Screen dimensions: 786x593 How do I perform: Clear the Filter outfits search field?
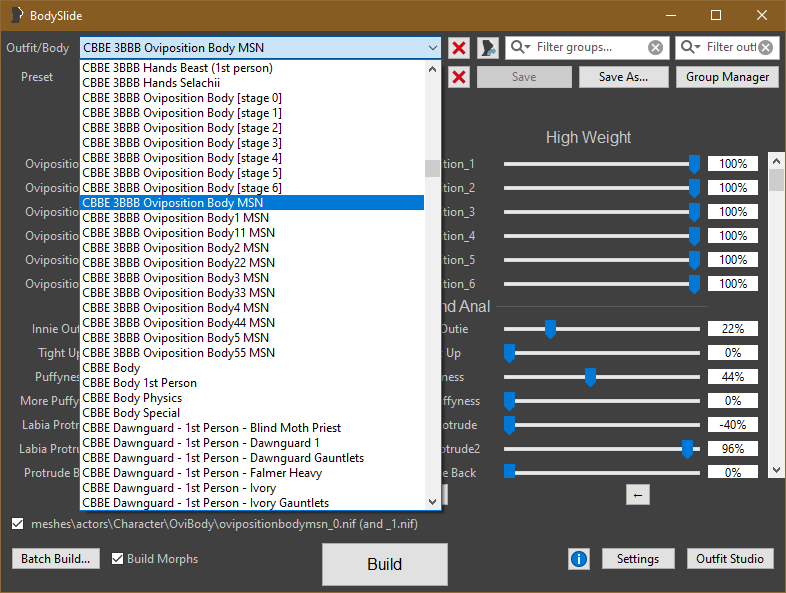click(765, 48)
